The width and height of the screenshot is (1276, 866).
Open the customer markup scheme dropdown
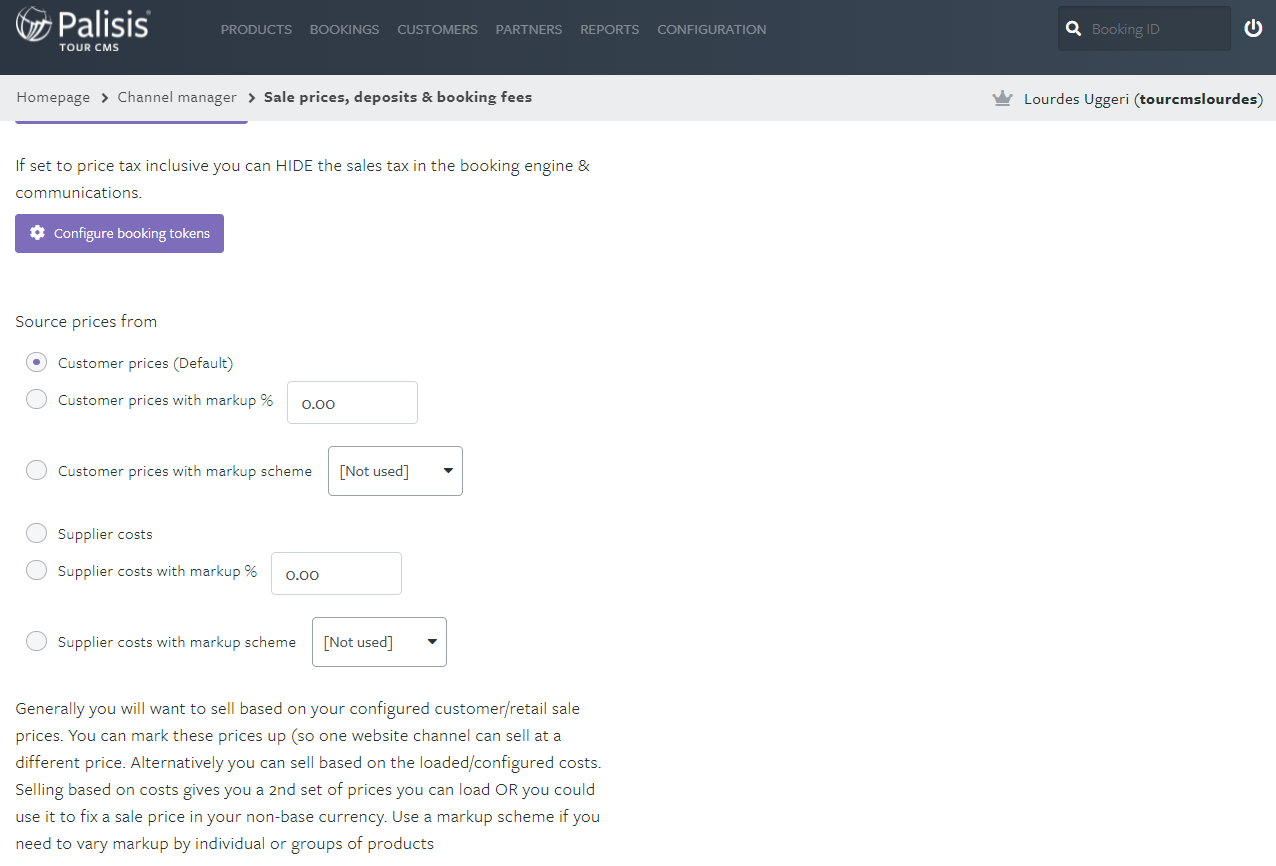pyautogui.click(x=395, y=470)
